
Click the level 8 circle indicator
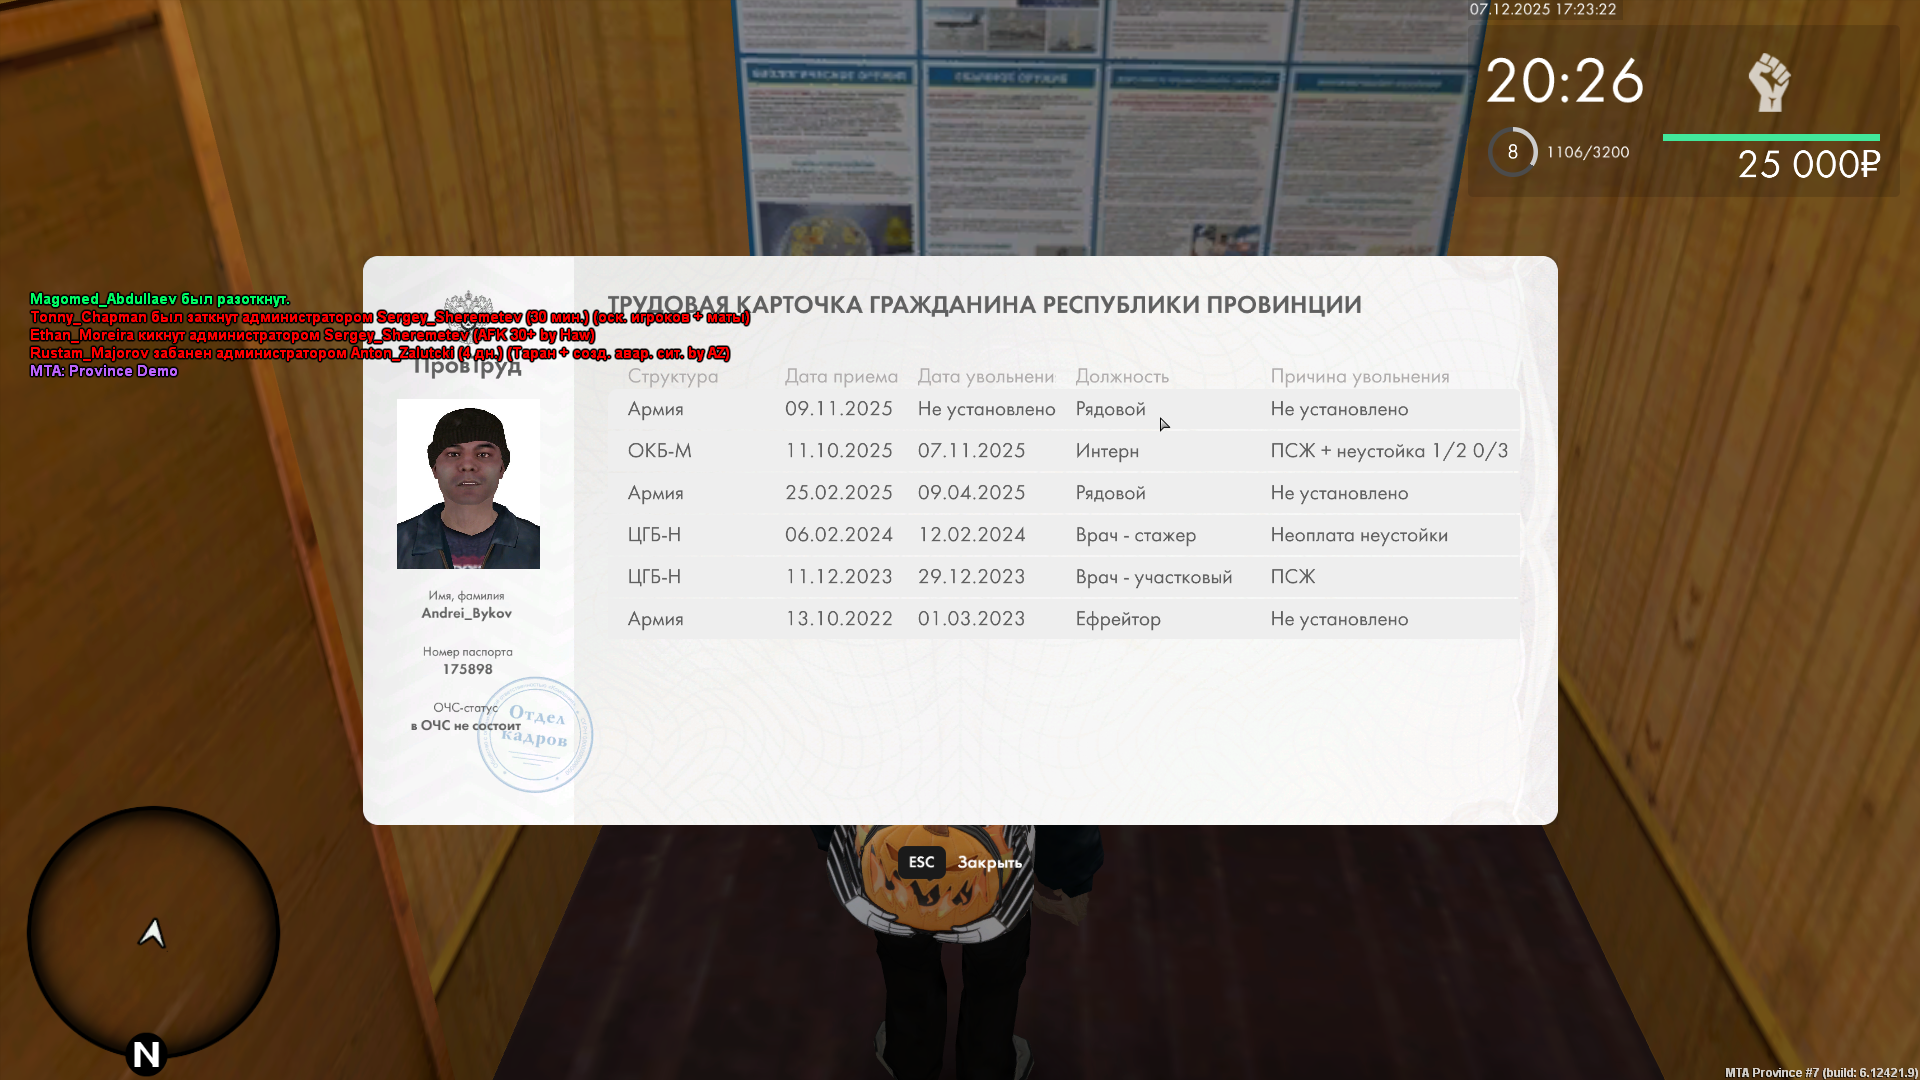[x=1512, y=152]
